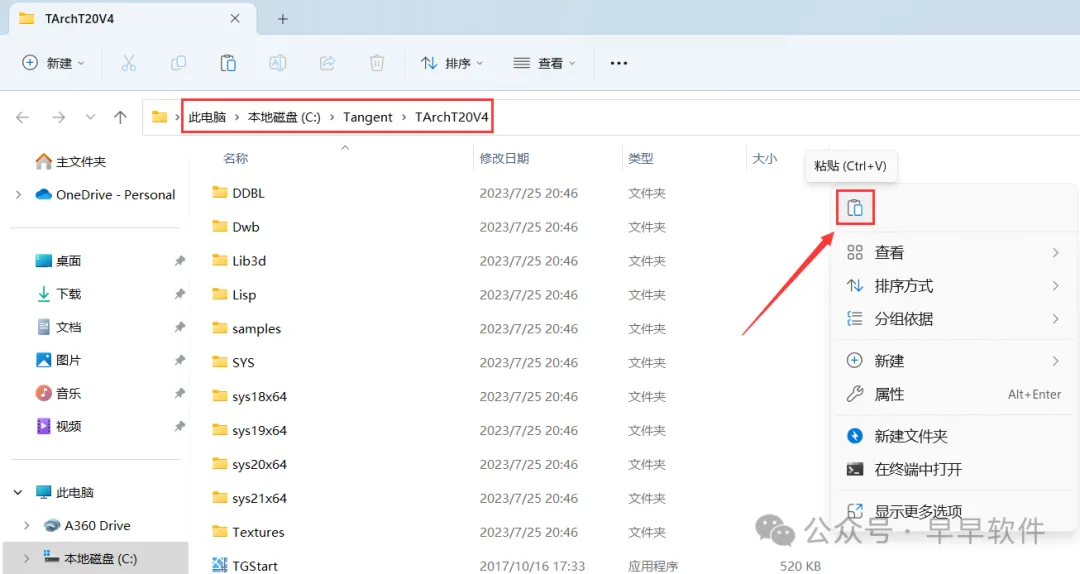Open 排序方式 submenu in context menu
Screen dimensions: 1080x574
click(x=953, y=286)
